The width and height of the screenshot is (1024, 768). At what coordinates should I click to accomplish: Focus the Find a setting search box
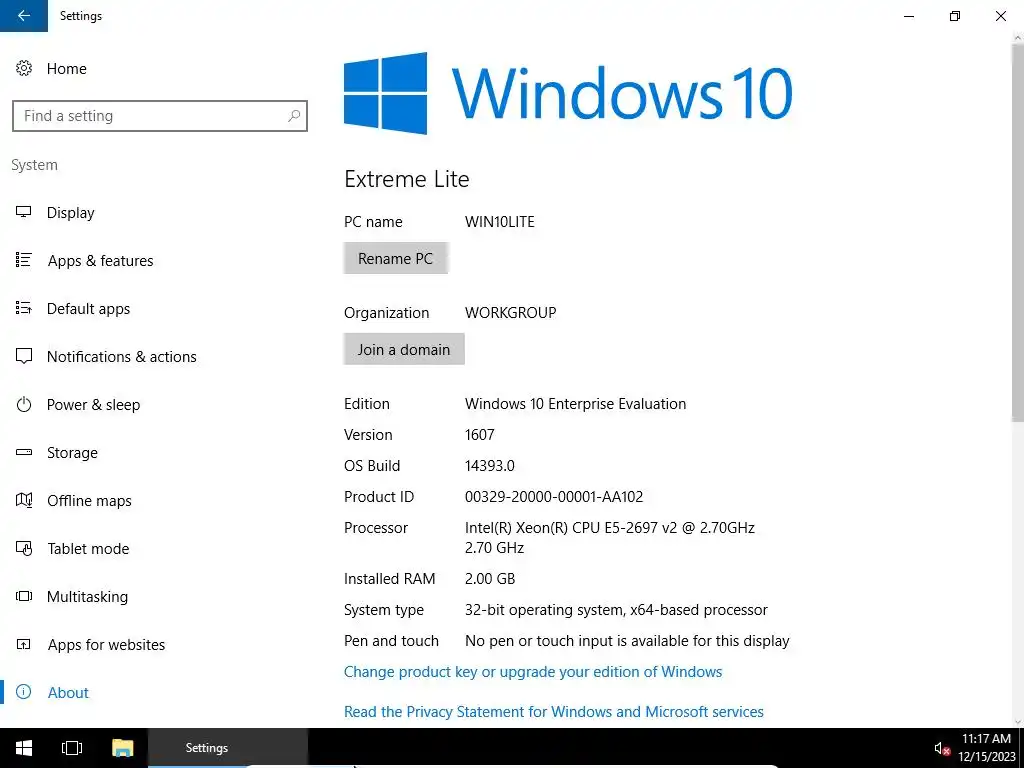tap(160, 116)
